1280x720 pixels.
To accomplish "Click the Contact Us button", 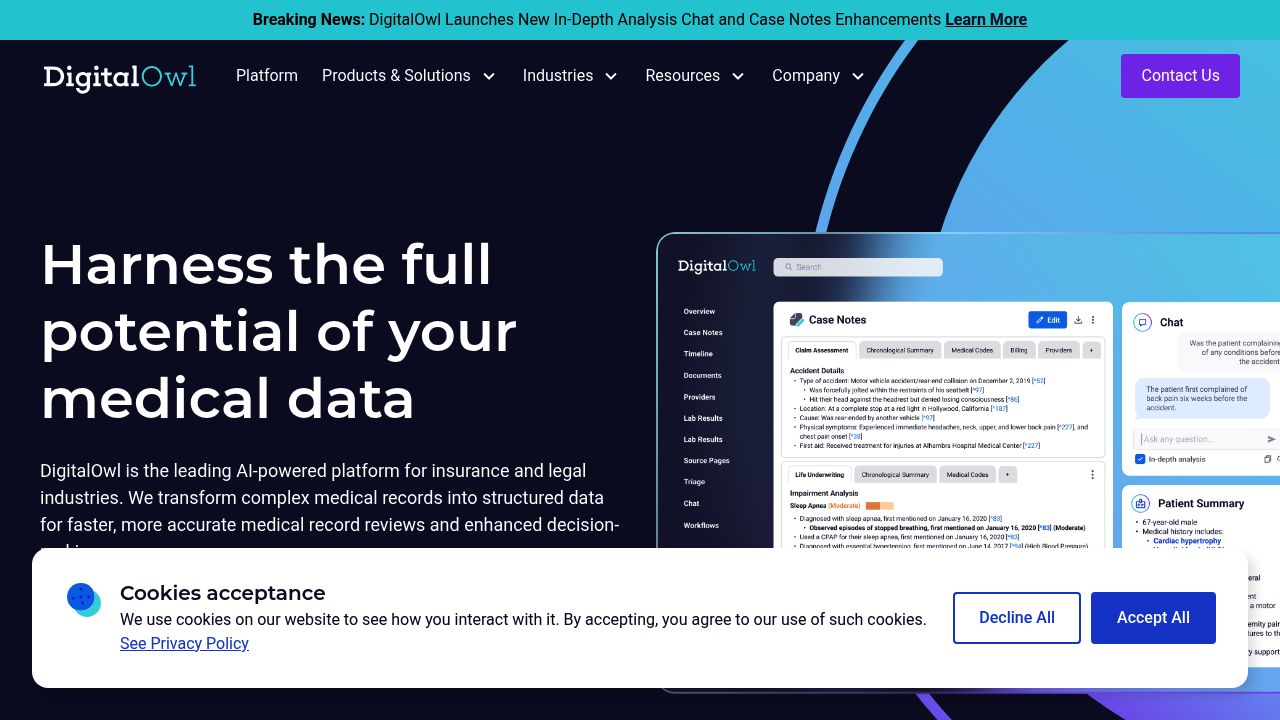I will [x=1180, y=76].
